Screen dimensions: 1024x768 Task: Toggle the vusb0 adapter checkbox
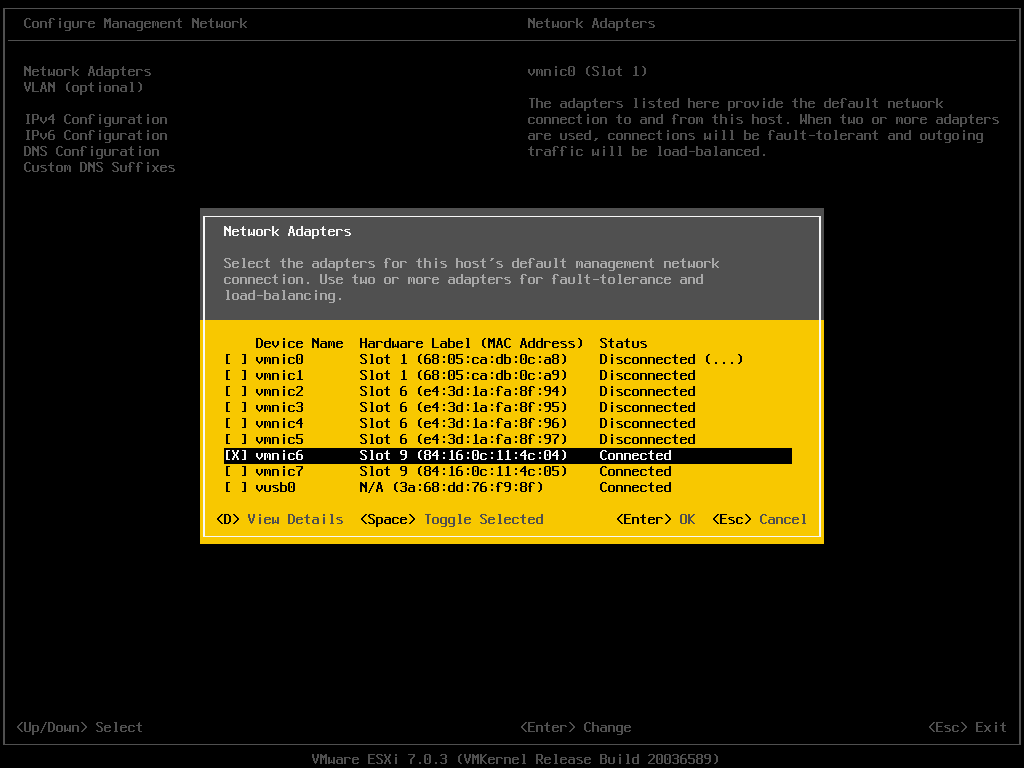pos(236,487)
